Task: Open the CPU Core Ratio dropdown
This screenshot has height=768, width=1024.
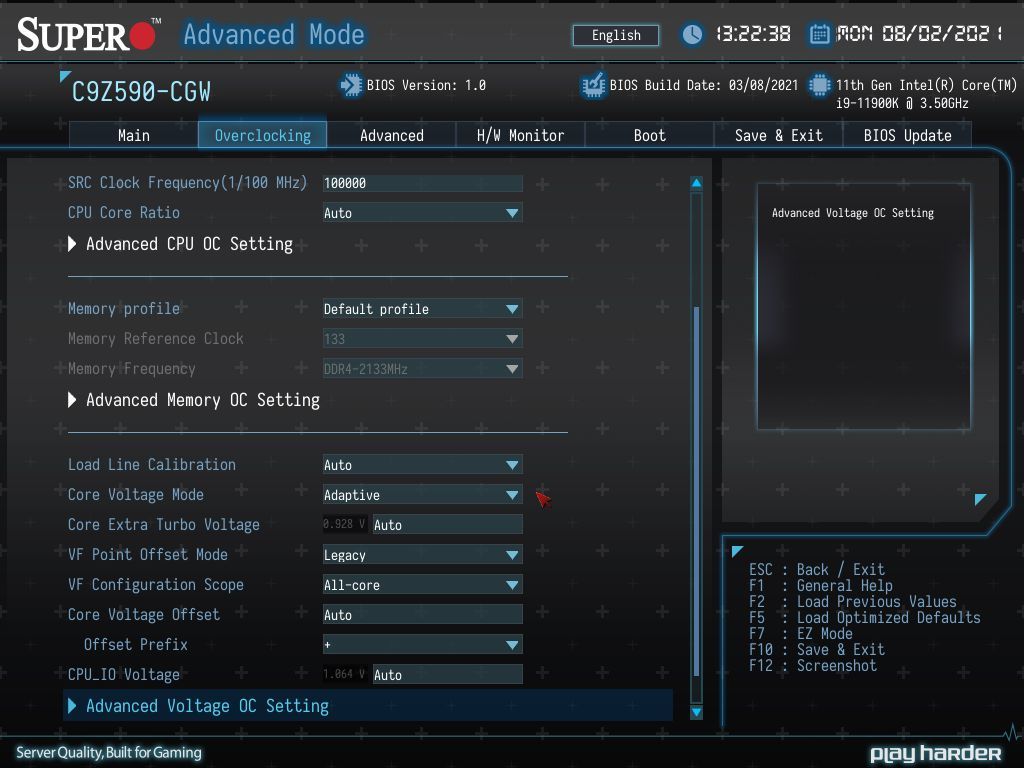Action: pos(423,213)
